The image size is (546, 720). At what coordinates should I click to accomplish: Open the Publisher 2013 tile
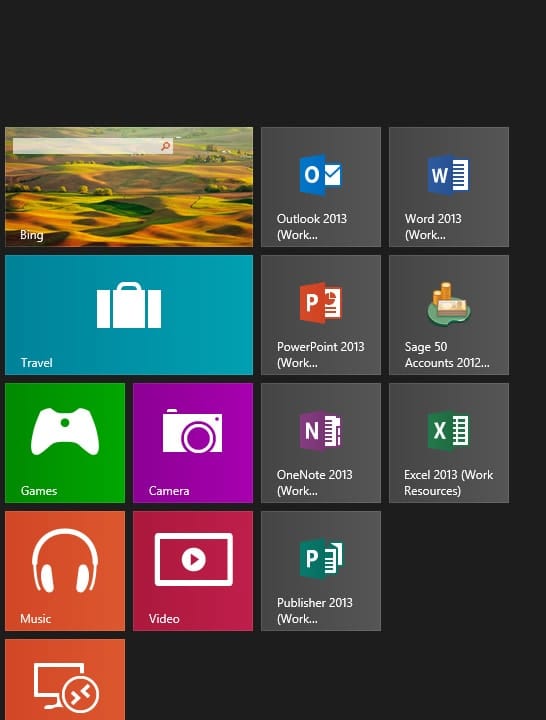tap(321, 571)
